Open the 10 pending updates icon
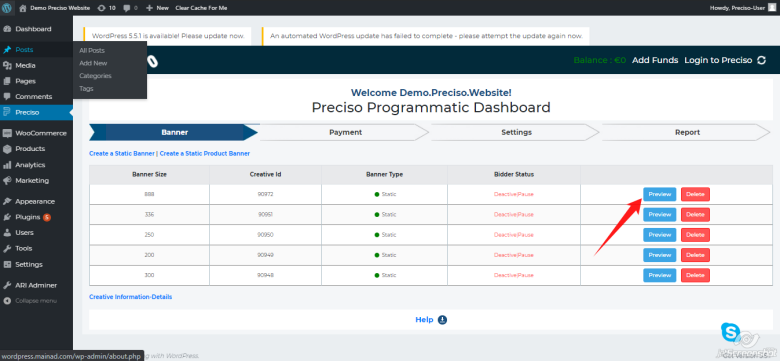This screenshot has width=780, height=362. 107,8
